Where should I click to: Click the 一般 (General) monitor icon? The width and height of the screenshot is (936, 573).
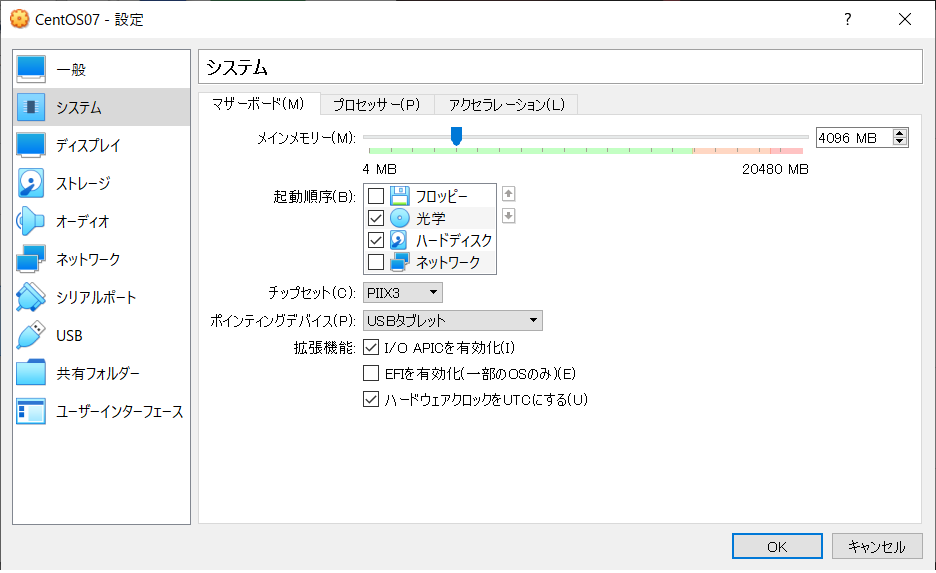[x=31, y=69]
